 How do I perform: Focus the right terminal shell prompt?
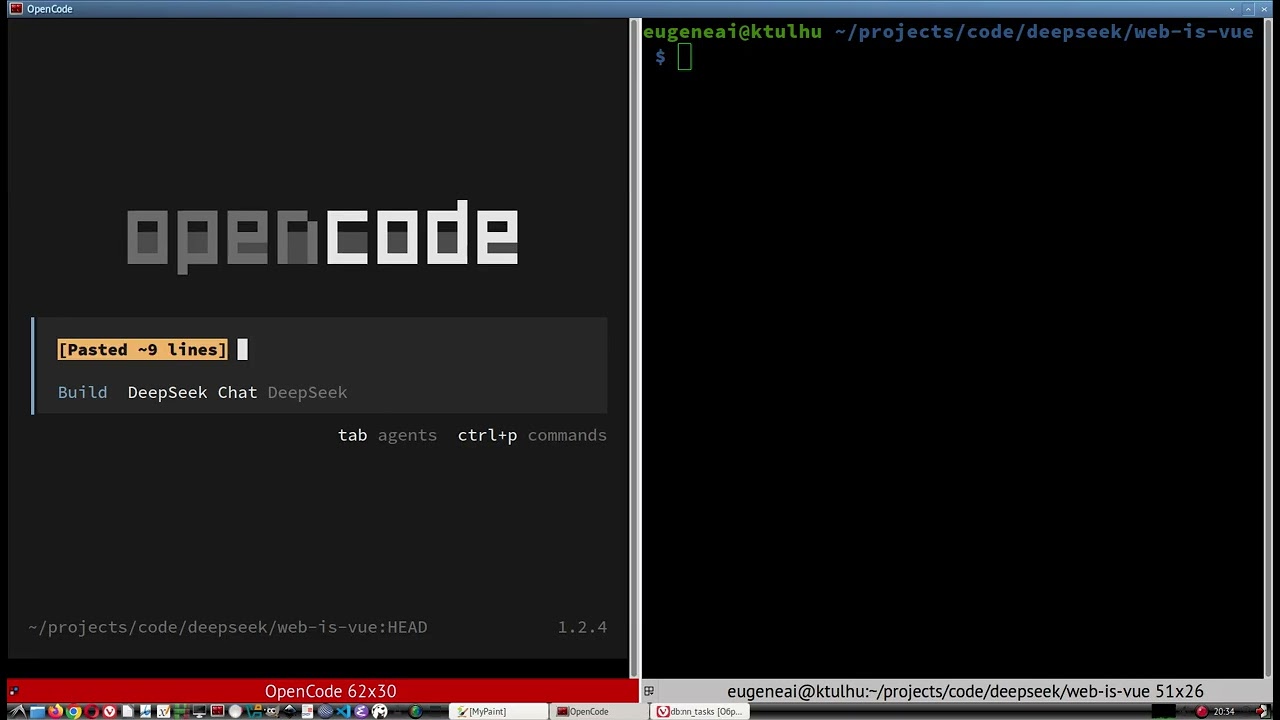[684, 58]
